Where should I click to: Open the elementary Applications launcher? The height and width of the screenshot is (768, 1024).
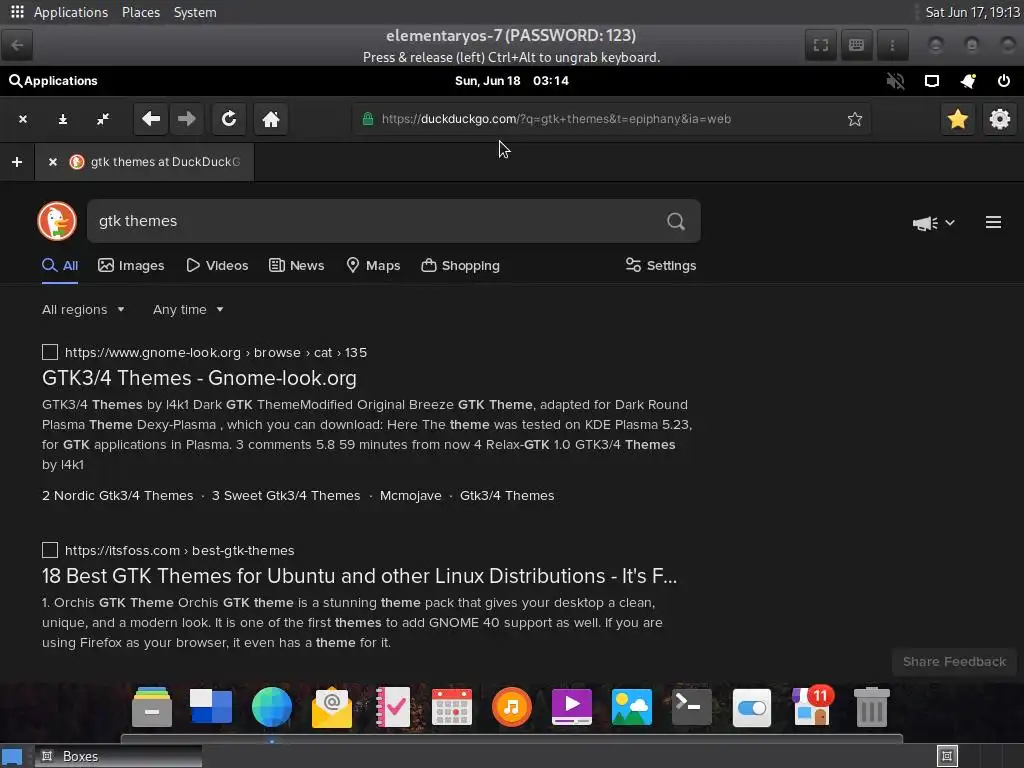click(53, 81)
